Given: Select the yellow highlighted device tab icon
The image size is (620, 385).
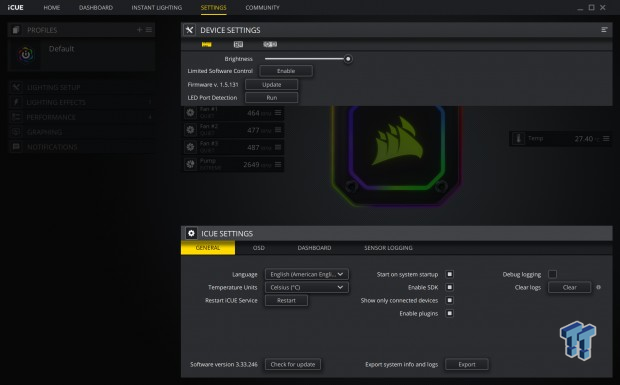Looking at the screenshot, I should coord(206,44).
